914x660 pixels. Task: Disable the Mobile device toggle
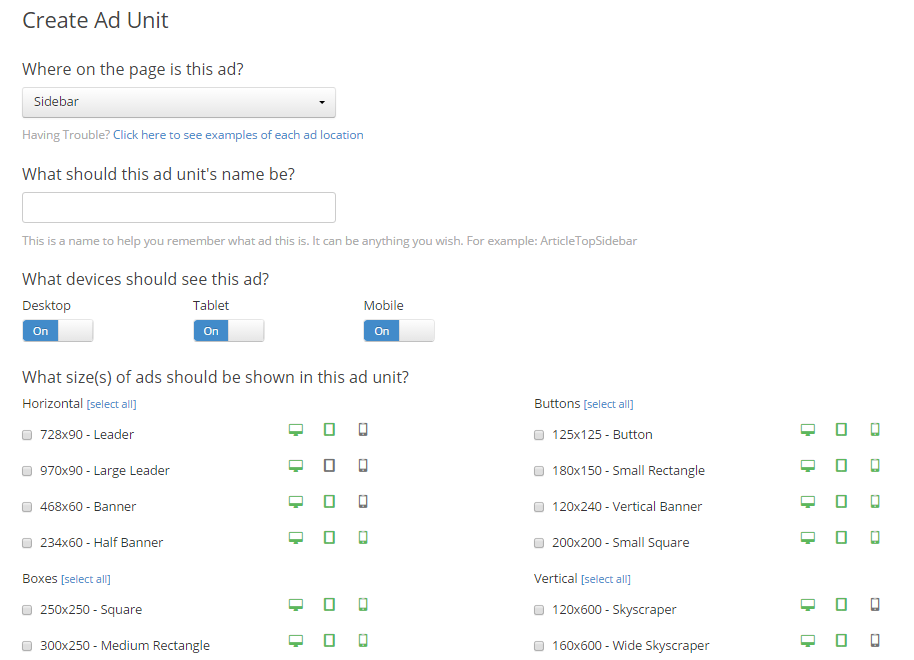pyautogui.click(x=399, y=331)
